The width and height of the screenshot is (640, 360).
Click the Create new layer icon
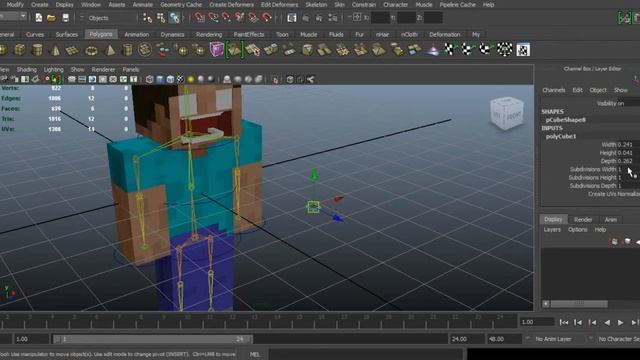pos(614,242)
